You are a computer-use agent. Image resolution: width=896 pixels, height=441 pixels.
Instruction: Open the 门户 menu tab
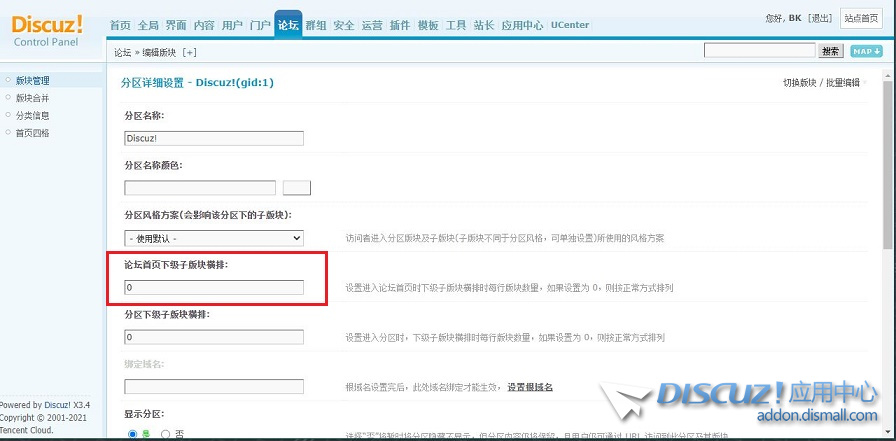[x=260, y=25]
